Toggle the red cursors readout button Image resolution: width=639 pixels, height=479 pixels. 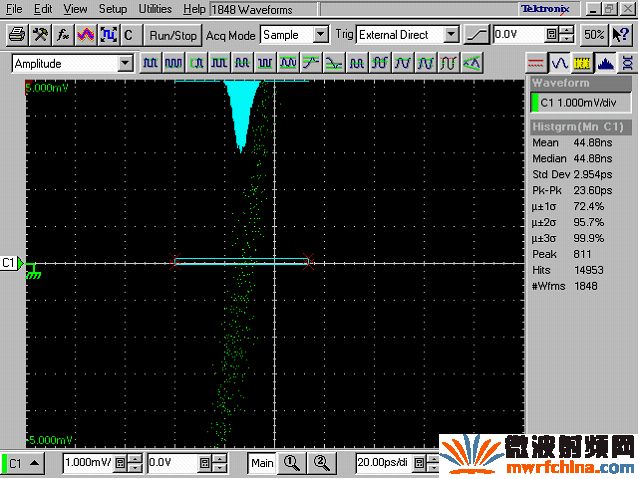535,63
